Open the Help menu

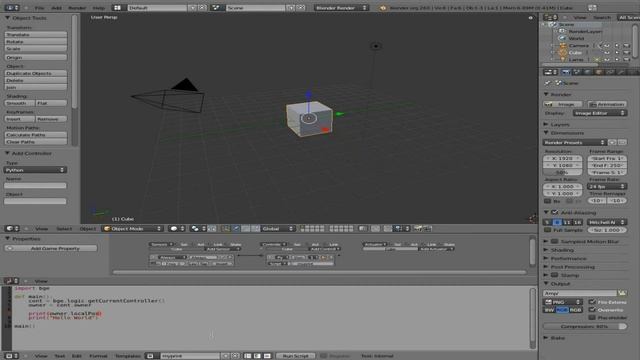click(x=98, y=8)
